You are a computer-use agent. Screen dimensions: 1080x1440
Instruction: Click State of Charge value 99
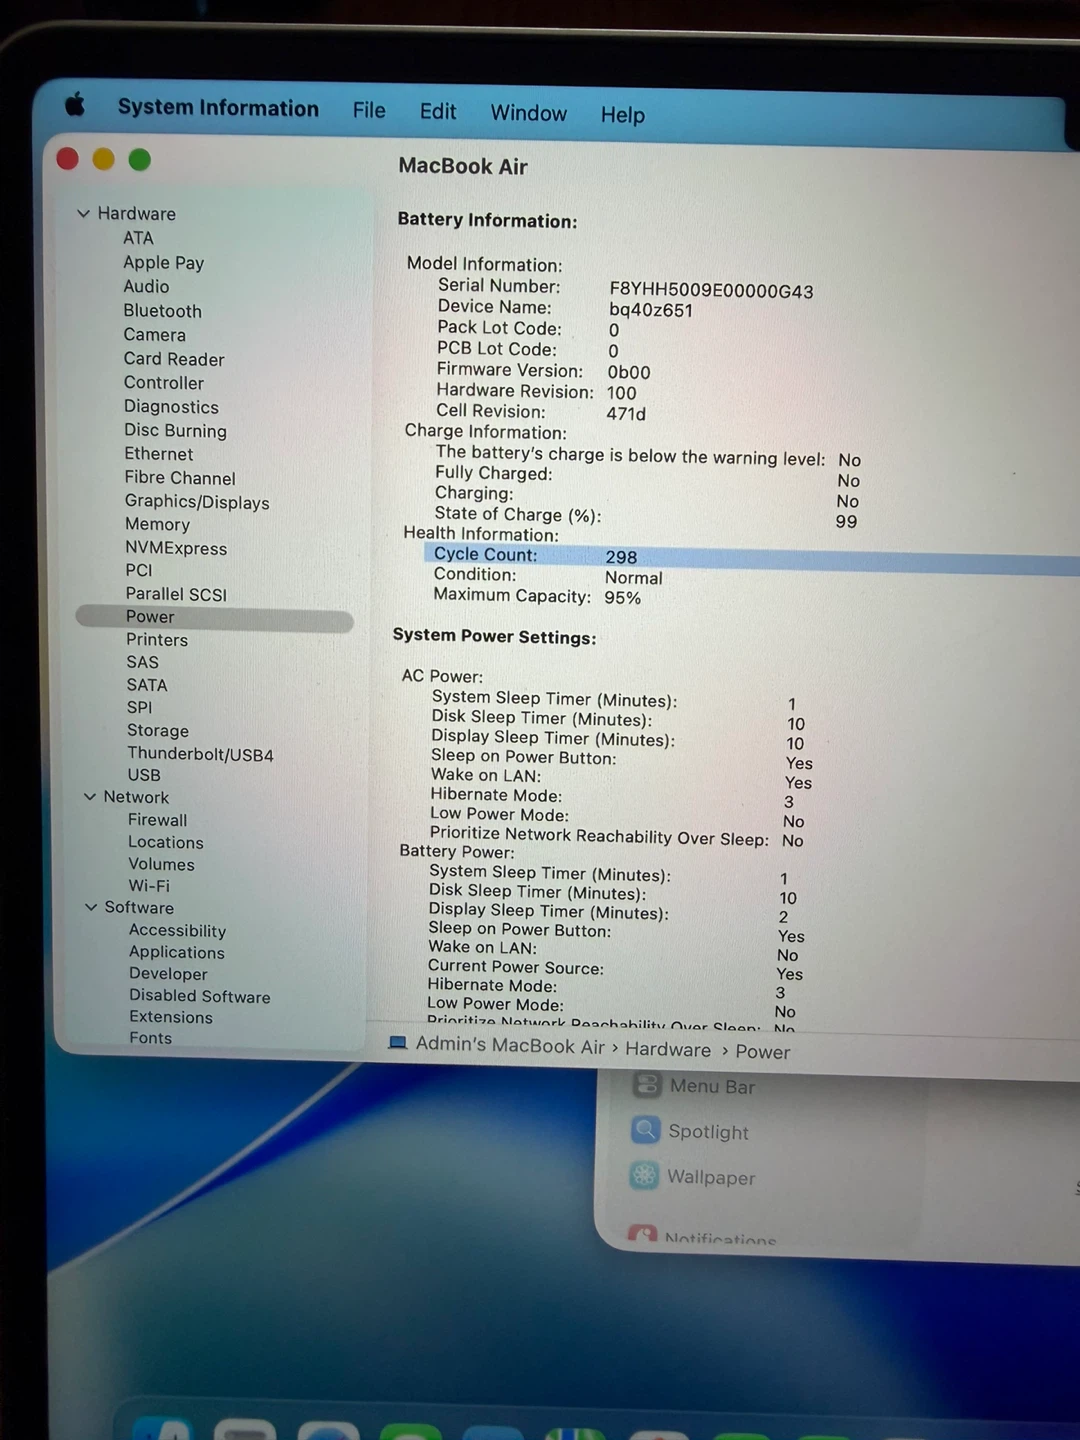pyautogui.click(x=846, y=521)
